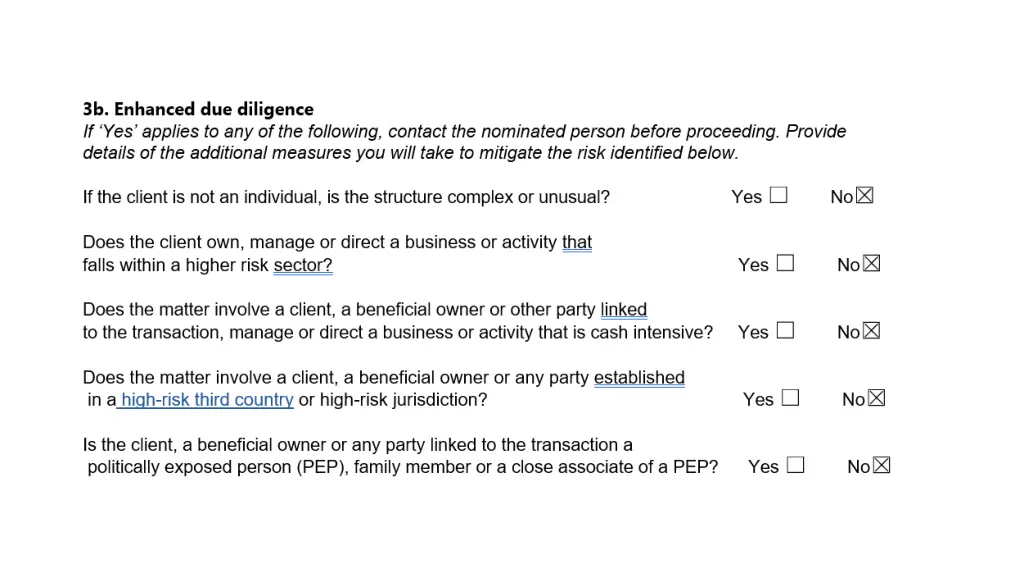This screenshot has height=576, width=1024.
Task: Click the underlined word 'that'
Action: [x=577, y=242]
